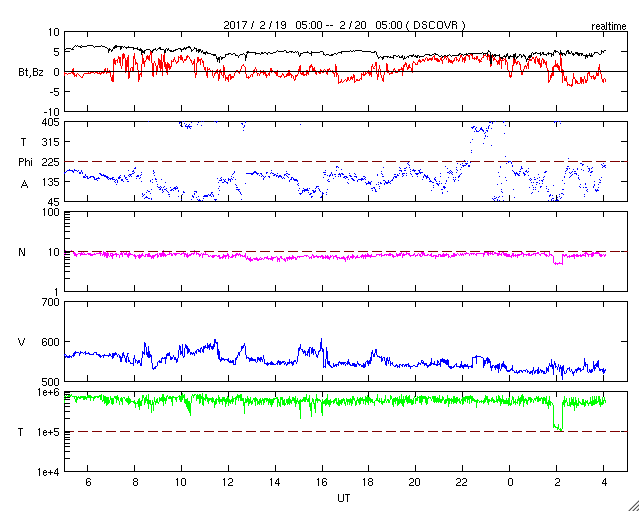640x512 pixels.
Task: Click the window resize grip in the corner
Action: click(634, 507)
